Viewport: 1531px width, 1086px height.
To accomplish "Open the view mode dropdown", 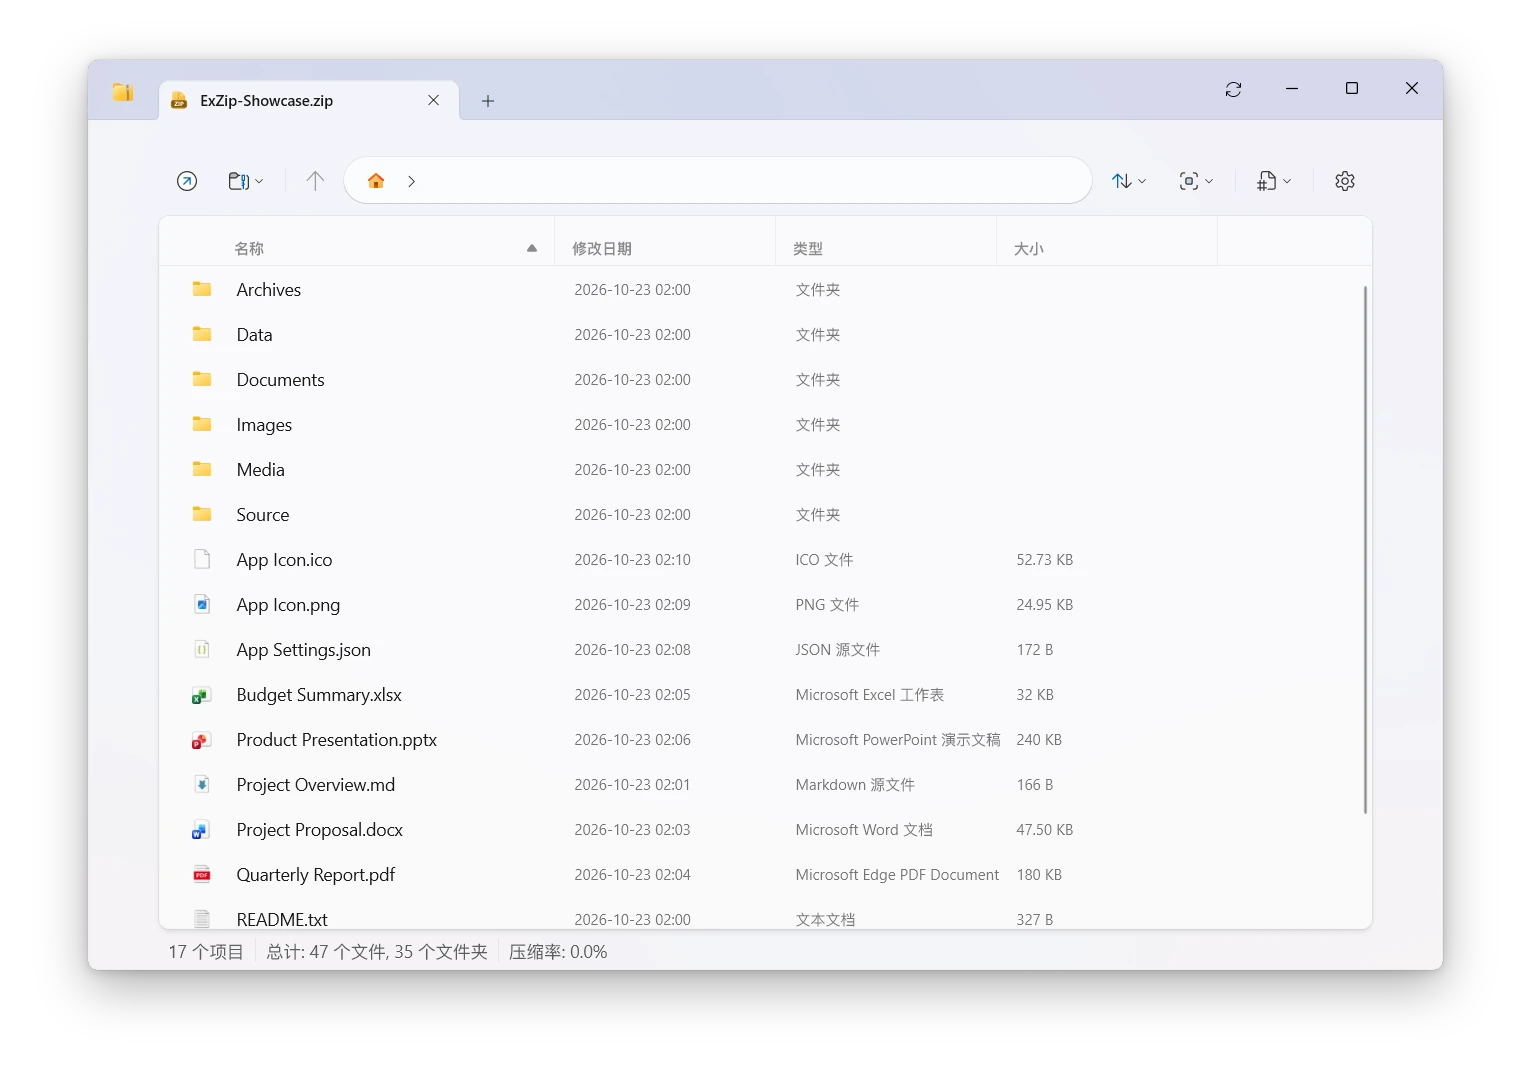I will coord(1196,181).
